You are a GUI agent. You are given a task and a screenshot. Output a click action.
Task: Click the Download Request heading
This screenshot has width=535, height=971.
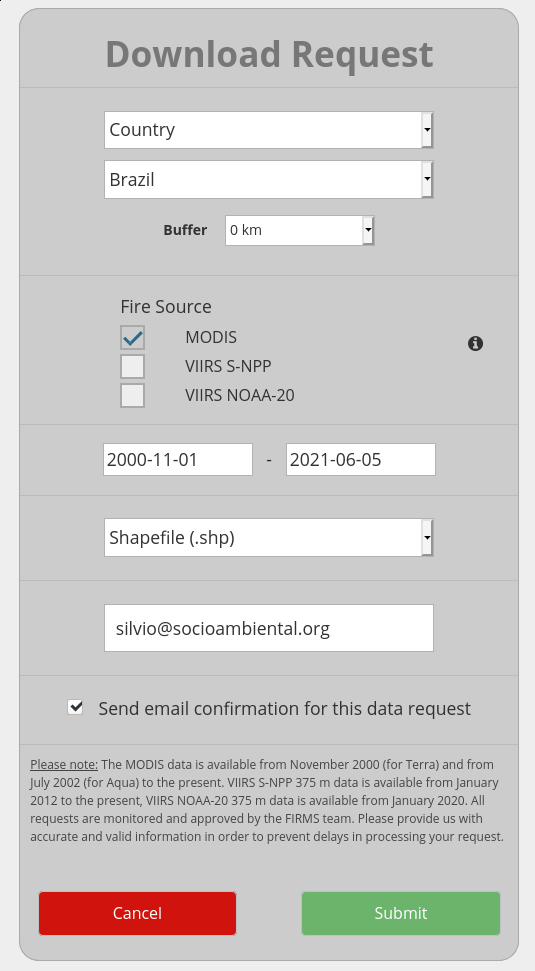point(269,54)
